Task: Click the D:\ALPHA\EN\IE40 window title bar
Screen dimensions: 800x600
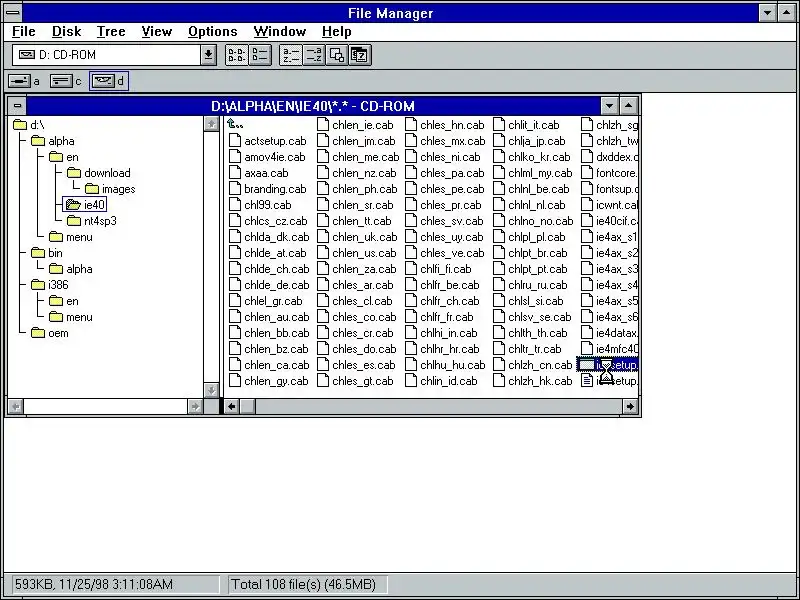Action: (x=313, y=106)
